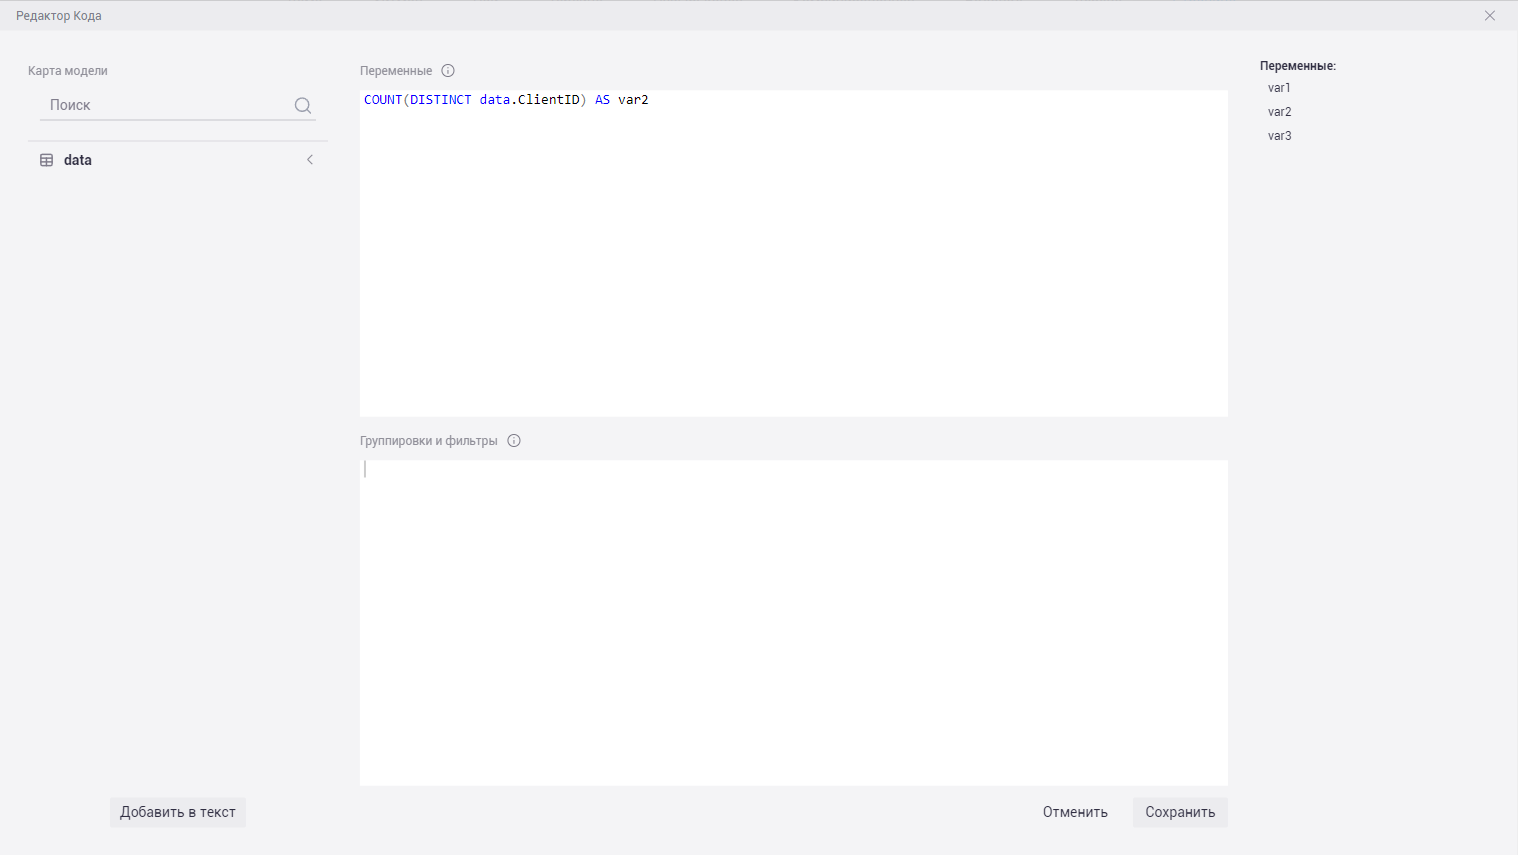Close the Редактор Кода dialog
This screenshot has height=855, width=1518.
(1490, 16)
